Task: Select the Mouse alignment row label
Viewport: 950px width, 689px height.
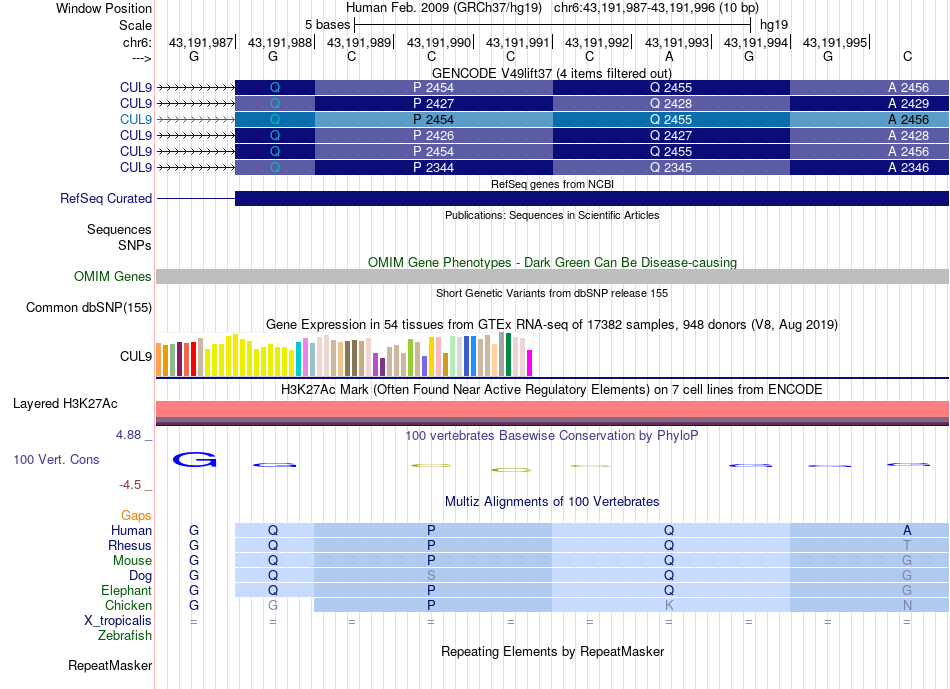Action: coord(132,561)
